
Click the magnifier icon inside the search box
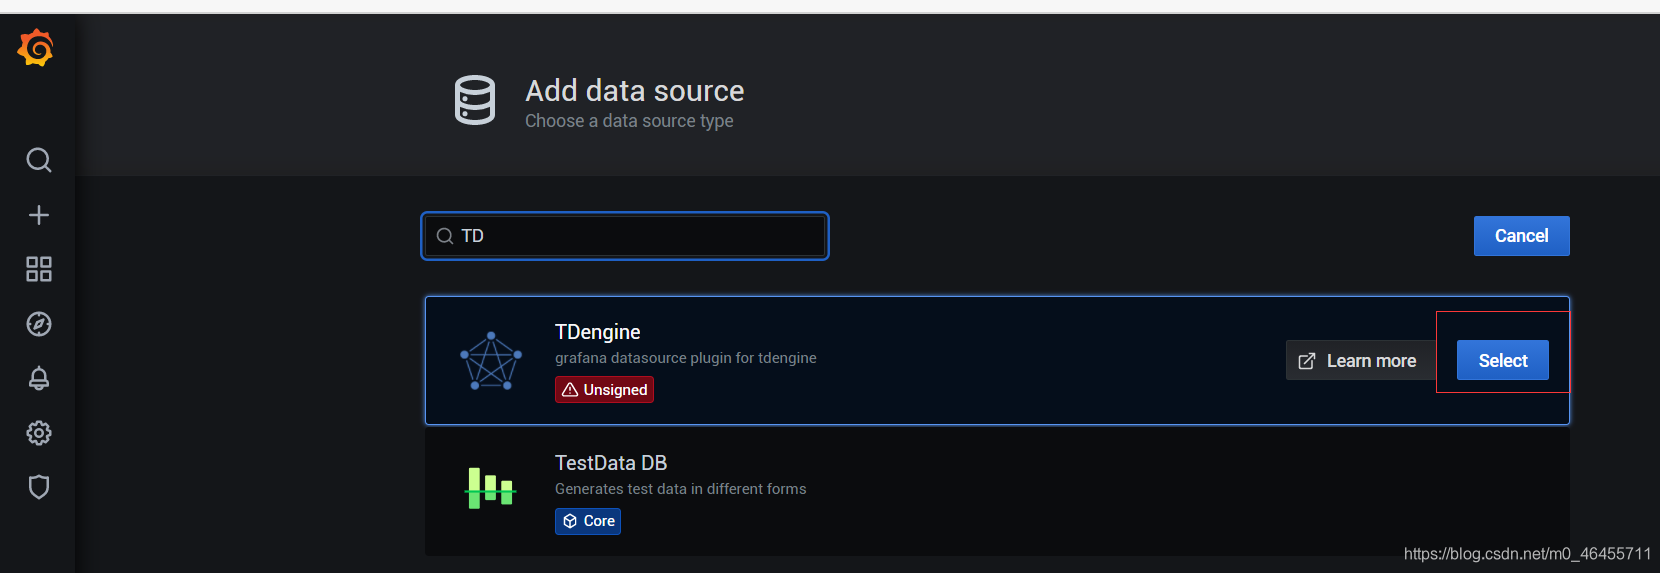(445, 236)
